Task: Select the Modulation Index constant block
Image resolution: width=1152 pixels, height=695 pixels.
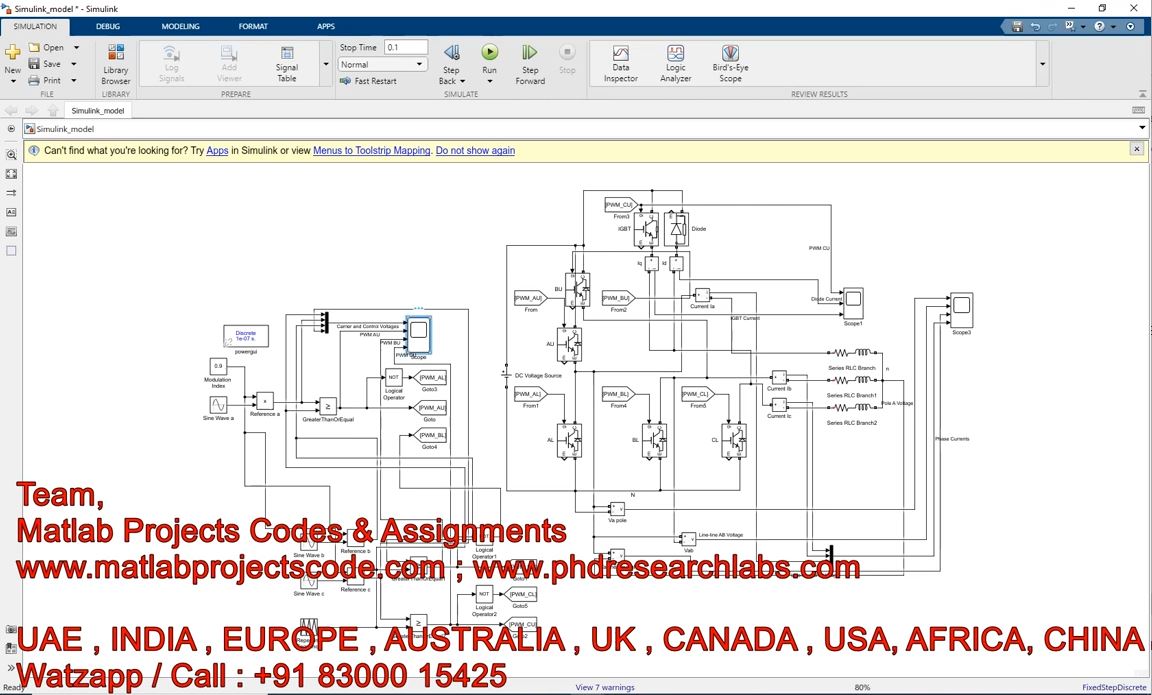Action: point(217,366)
